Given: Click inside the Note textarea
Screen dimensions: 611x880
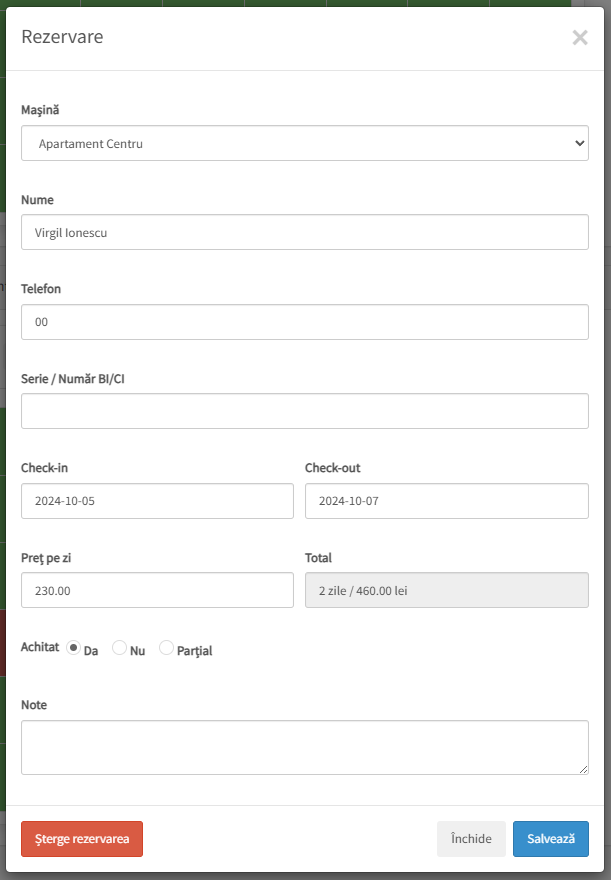Looking at the screenshot, I should click(305, 747).
